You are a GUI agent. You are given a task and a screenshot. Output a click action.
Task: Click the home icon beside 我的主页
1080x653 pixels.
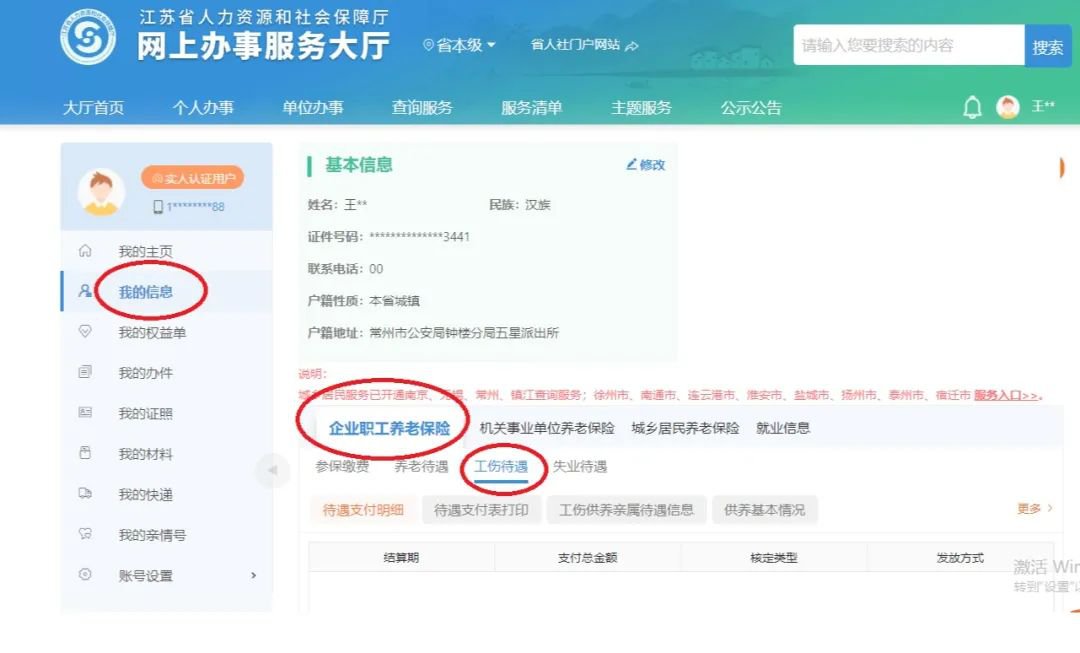[85, 251]
